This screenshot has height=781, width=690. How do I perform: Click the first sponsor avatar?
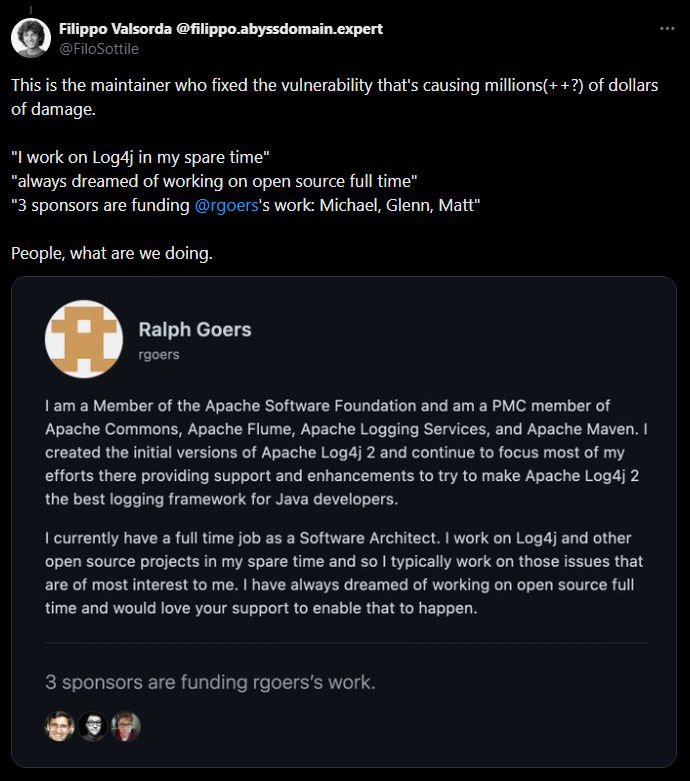click(59, 726)
